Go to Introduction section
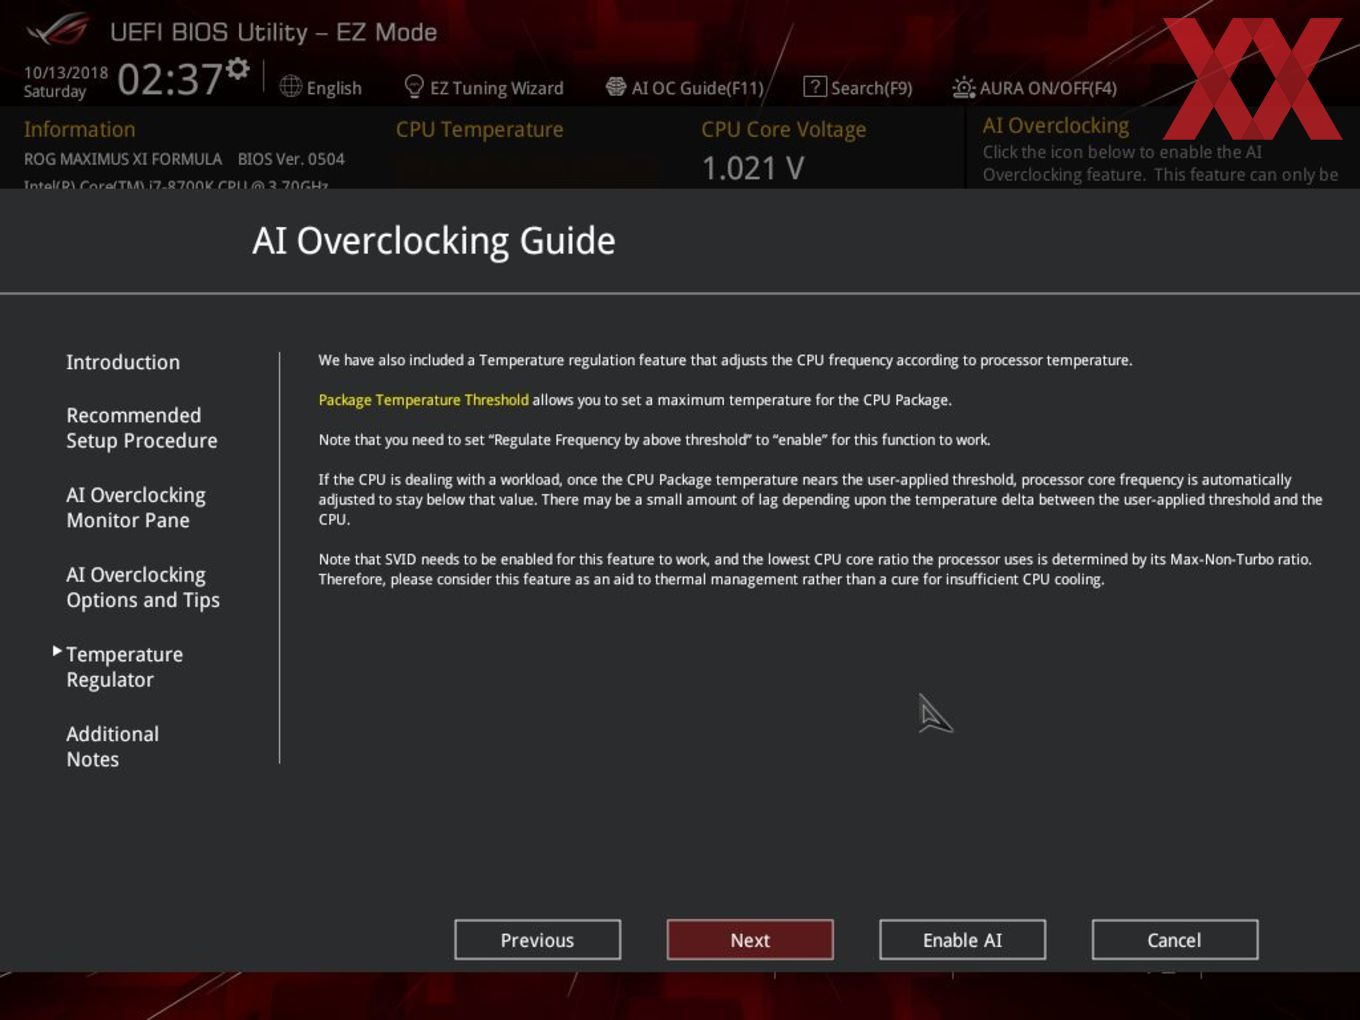Viewport: 1360px width, 1020px height. coord(123,362)
